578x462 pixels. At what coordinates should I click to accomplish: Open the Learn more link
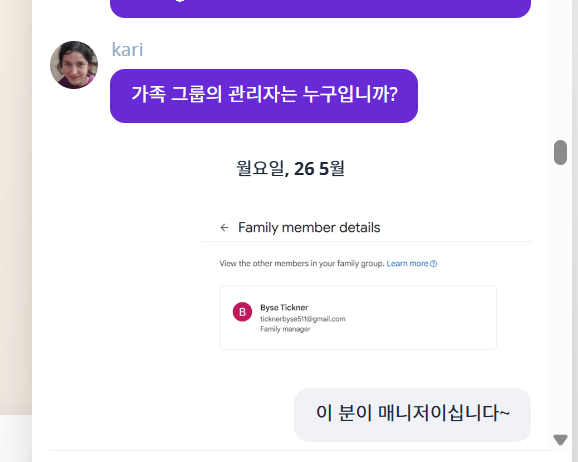point(407,264)
